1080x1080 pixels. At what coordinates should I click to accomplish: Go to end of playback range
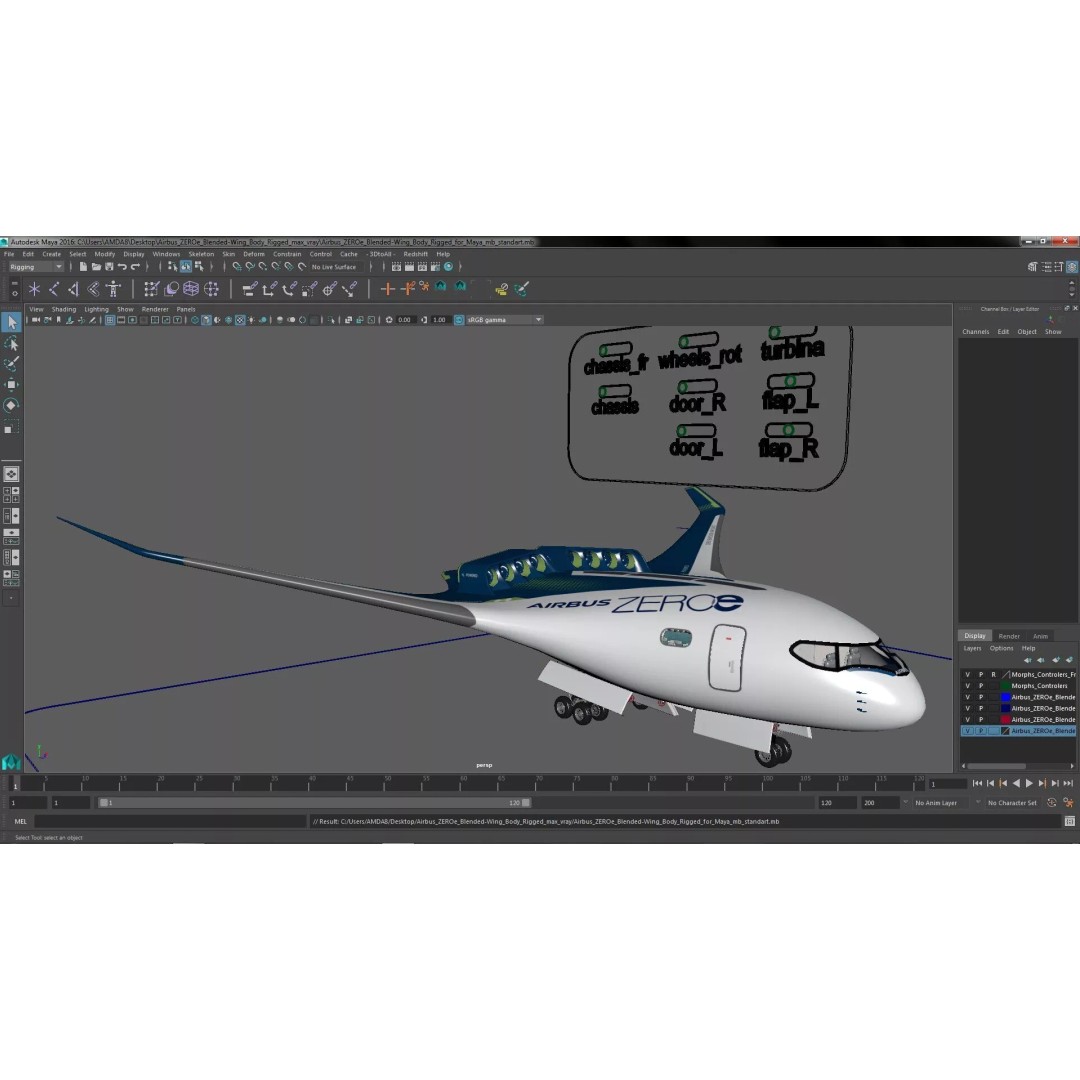coord(1068,783)
